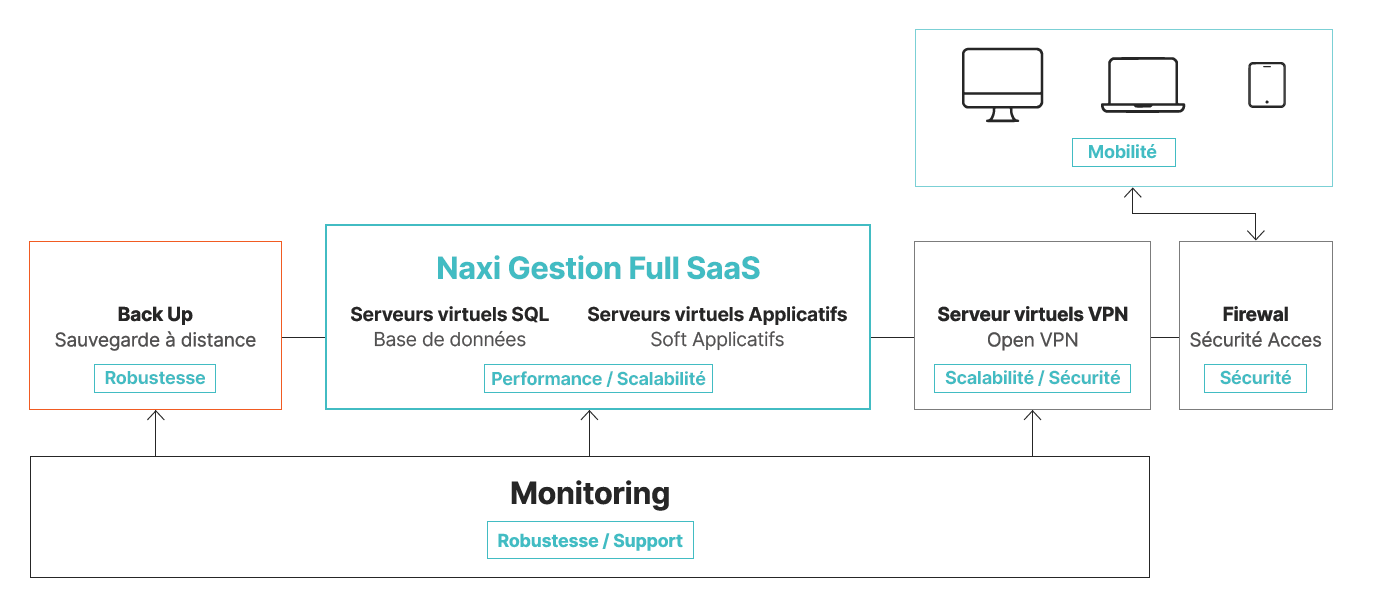Click the arrowhead pointing down at the Firewal box
The height and width of the screenshot is (609, 1373).
click(1256, 233)
